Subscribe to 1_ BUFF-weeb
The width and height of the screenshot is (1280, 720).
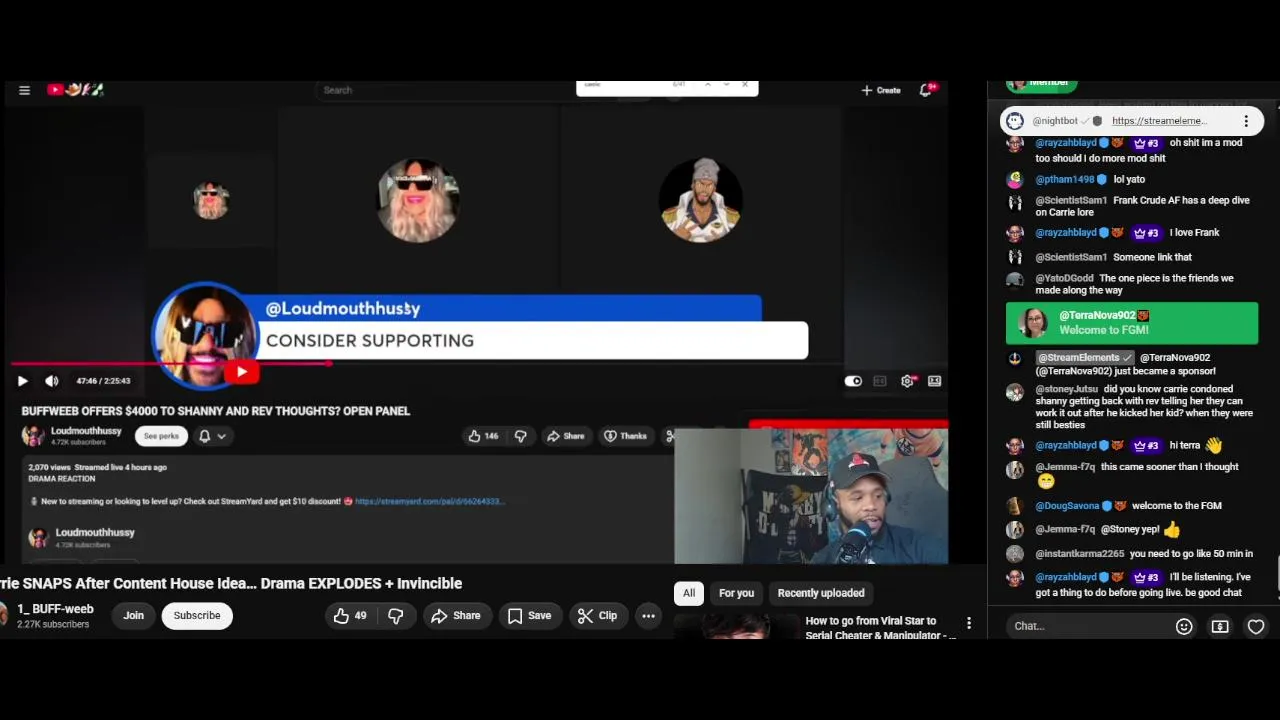click(197, 616)
